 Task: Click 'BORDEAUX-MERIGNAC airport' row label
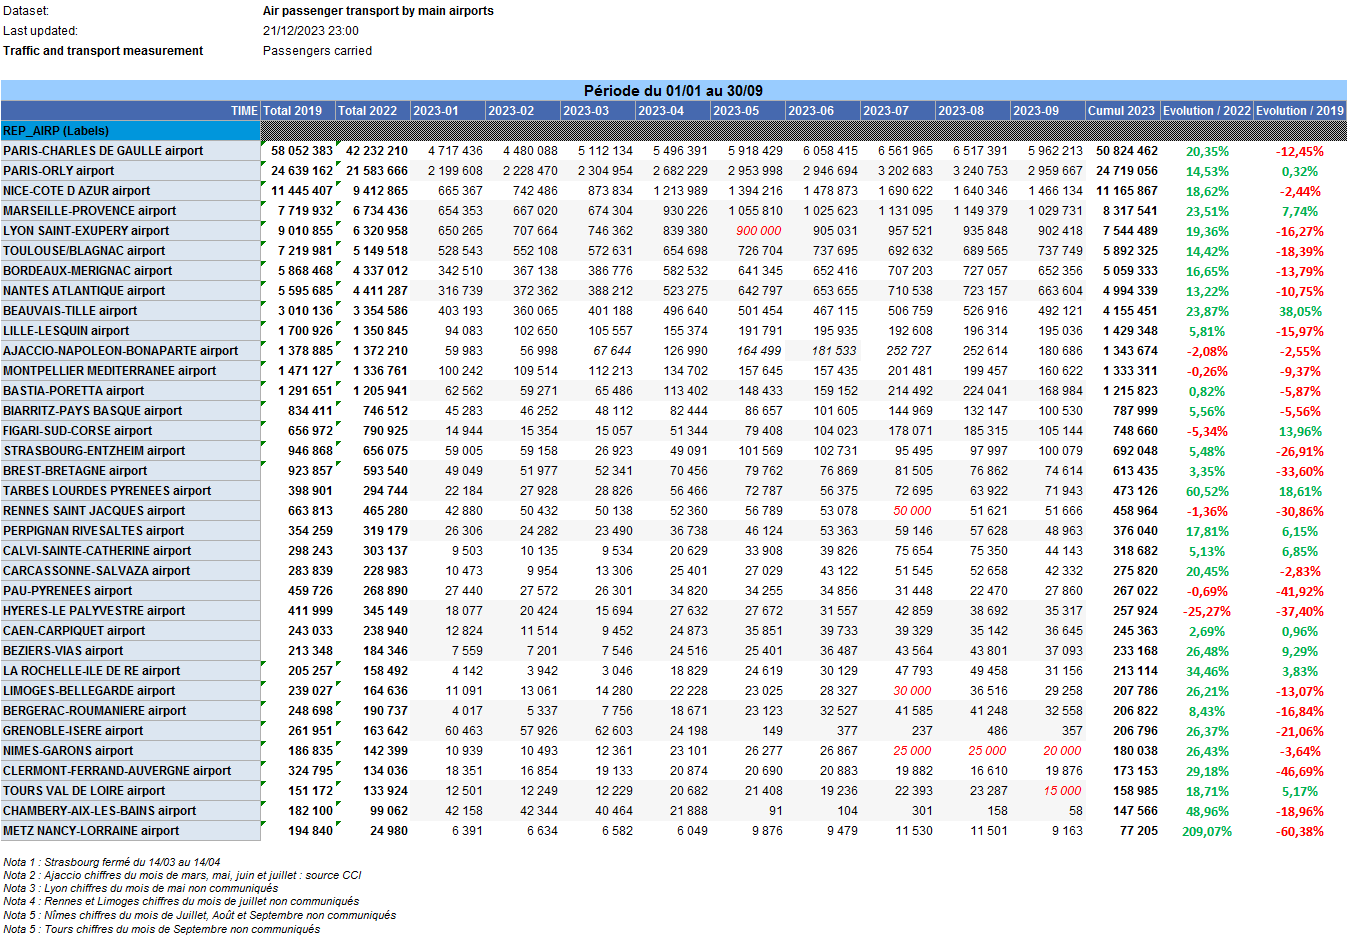click(130, 271)
